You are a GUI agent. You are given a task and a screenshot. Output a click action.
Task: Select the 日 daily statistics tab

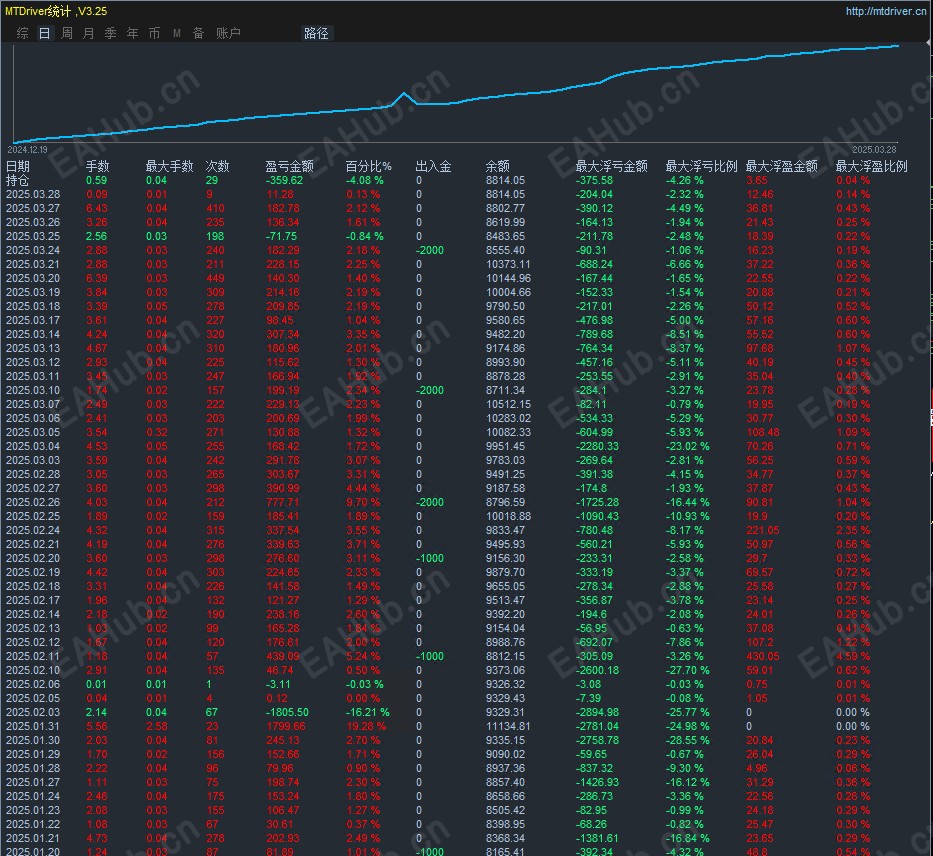(x=44, y=33)
